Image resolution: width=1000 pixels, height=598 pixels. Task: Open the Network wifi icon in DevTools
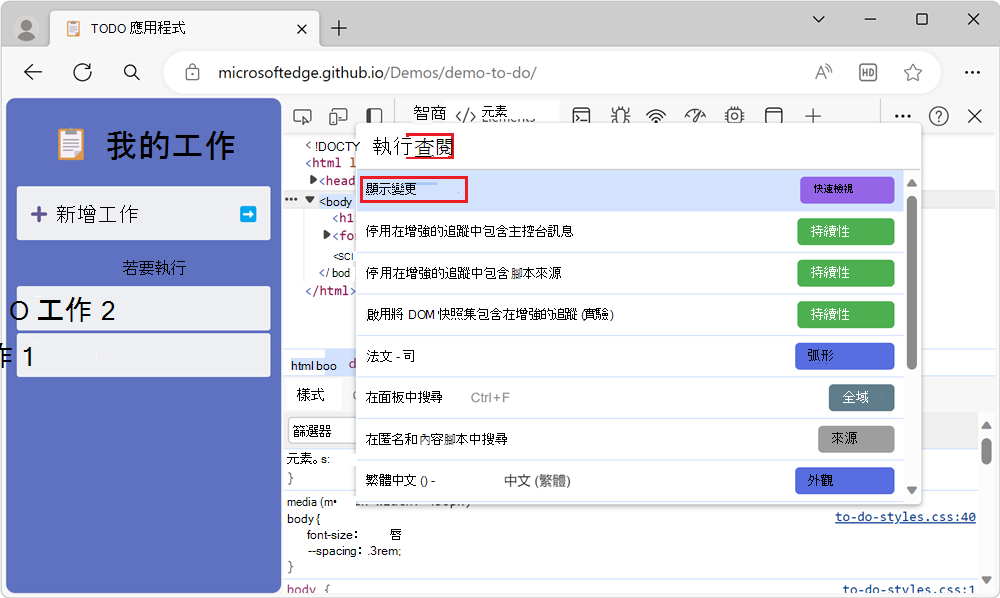point(656,116)
